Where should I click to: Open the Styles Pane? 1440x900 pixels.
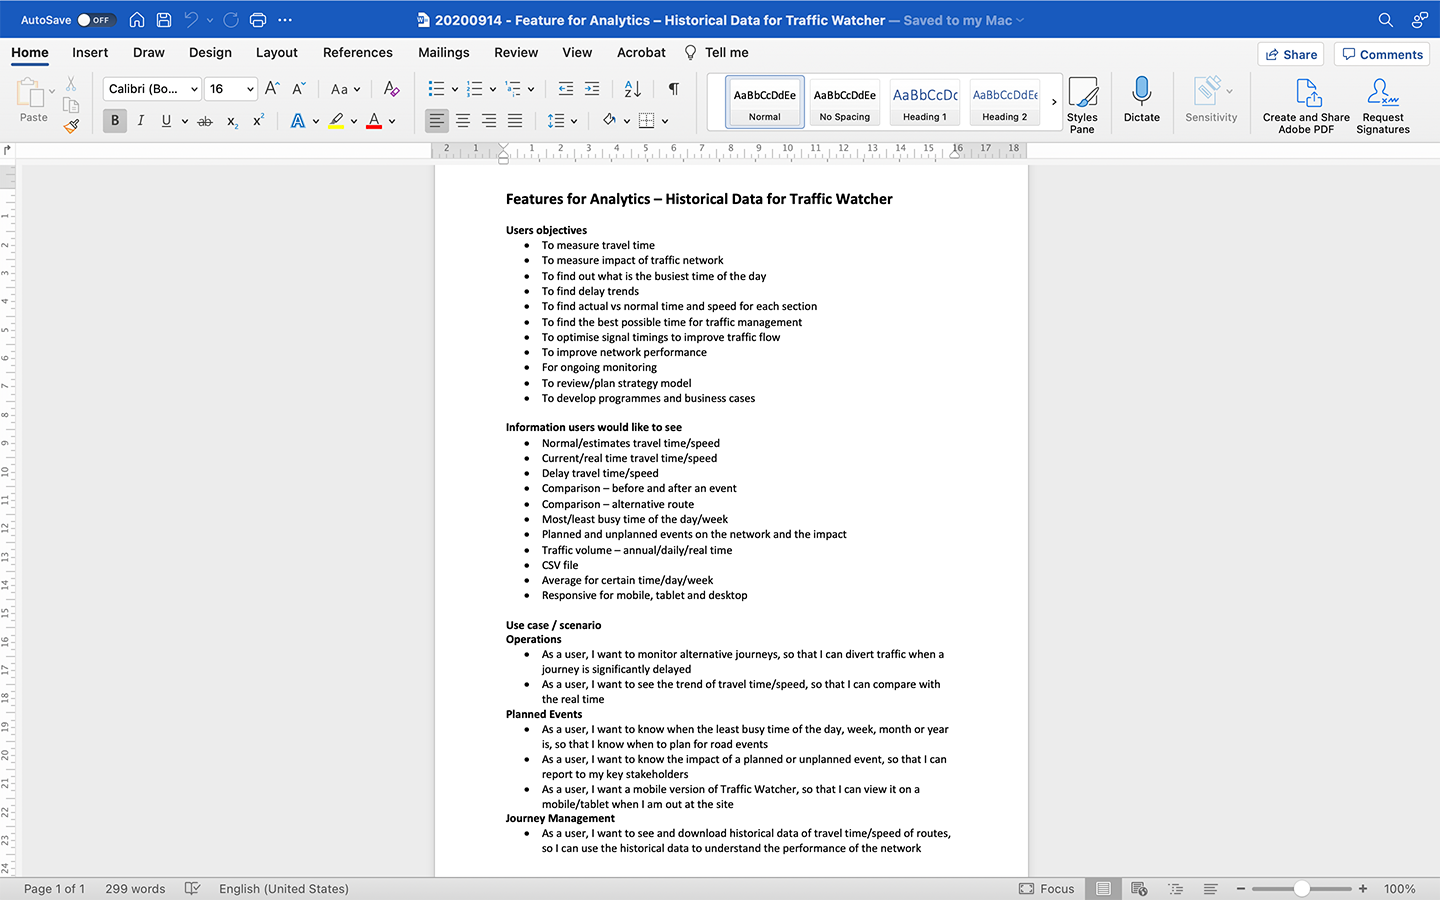pyautogui.click(x=1082, y=104)
